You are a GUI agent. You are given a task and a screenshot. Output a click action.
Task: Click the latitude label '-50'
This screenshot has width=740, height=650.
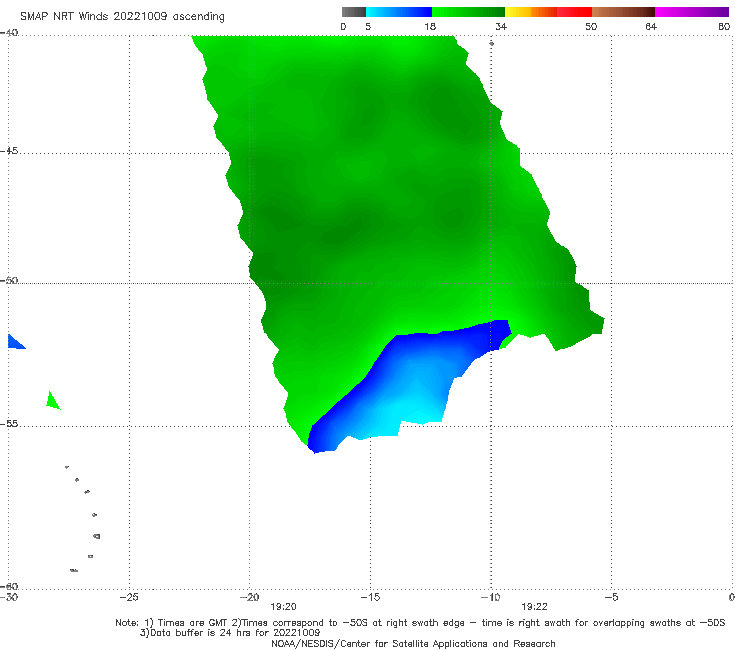(x=9, y=281)
